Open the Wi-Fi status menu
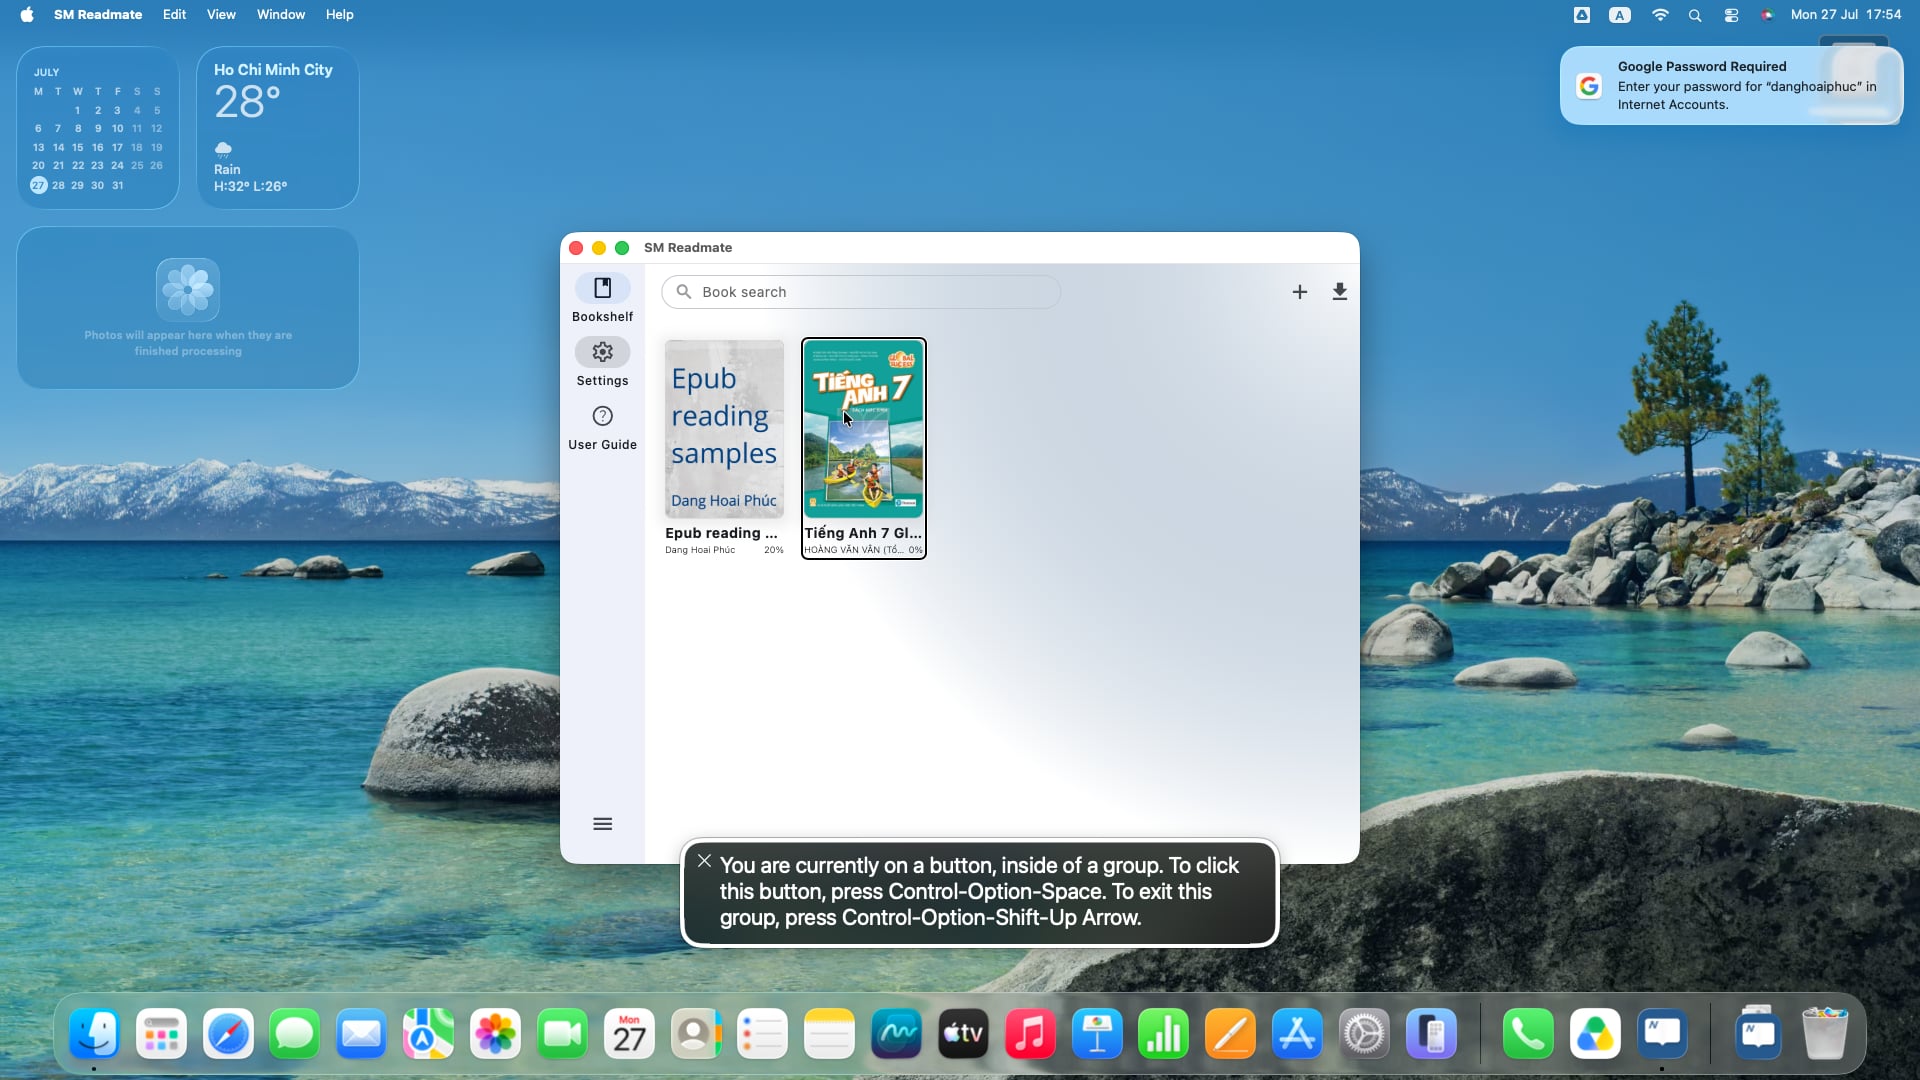 coord(1660,15)
